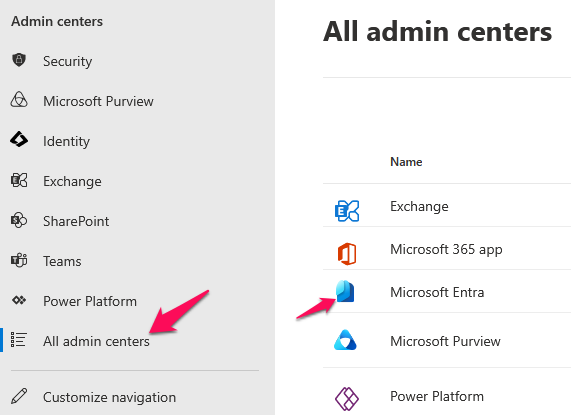
Task: Open the Microsoft Entra admin center link
Action: [437, 292]
